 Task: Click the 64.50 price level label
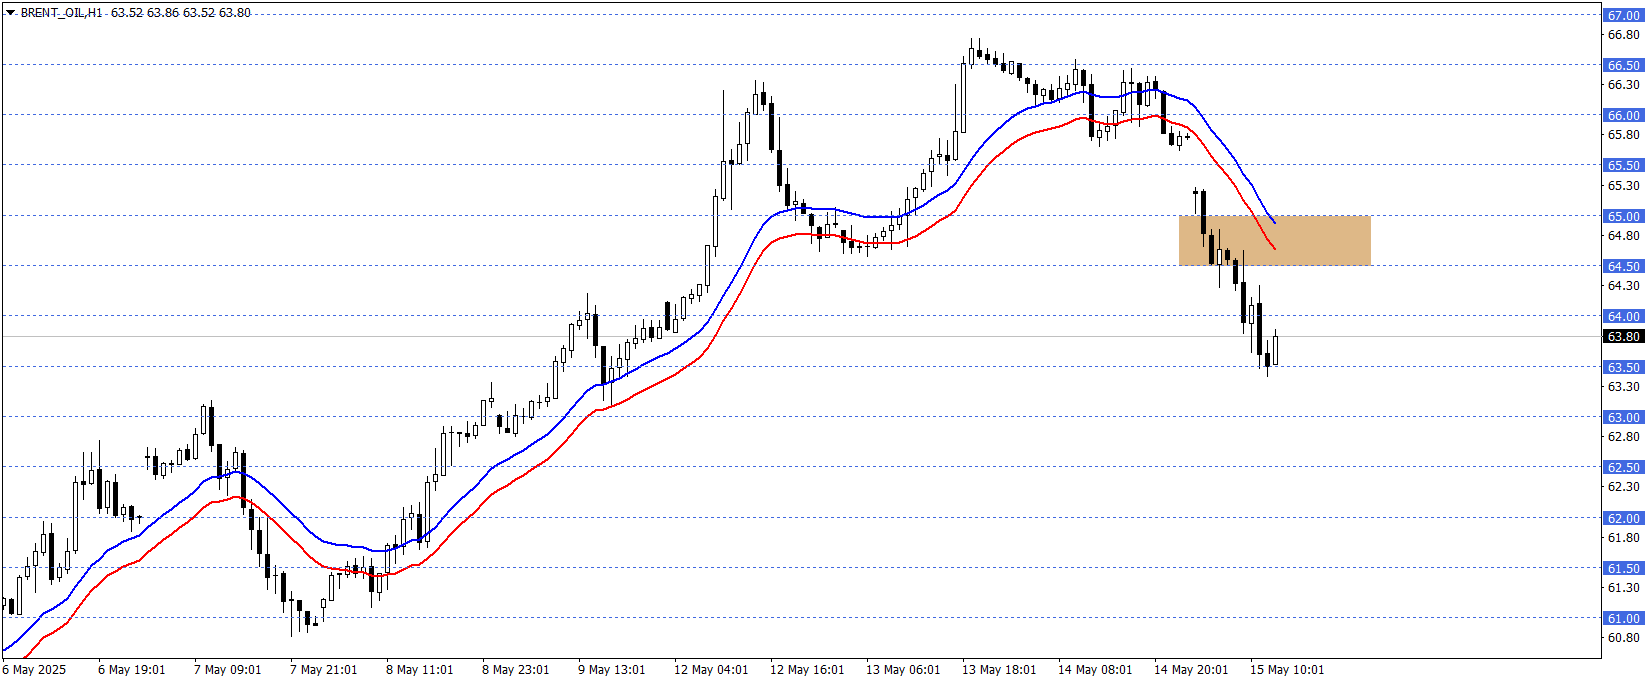pos(1624,266)
